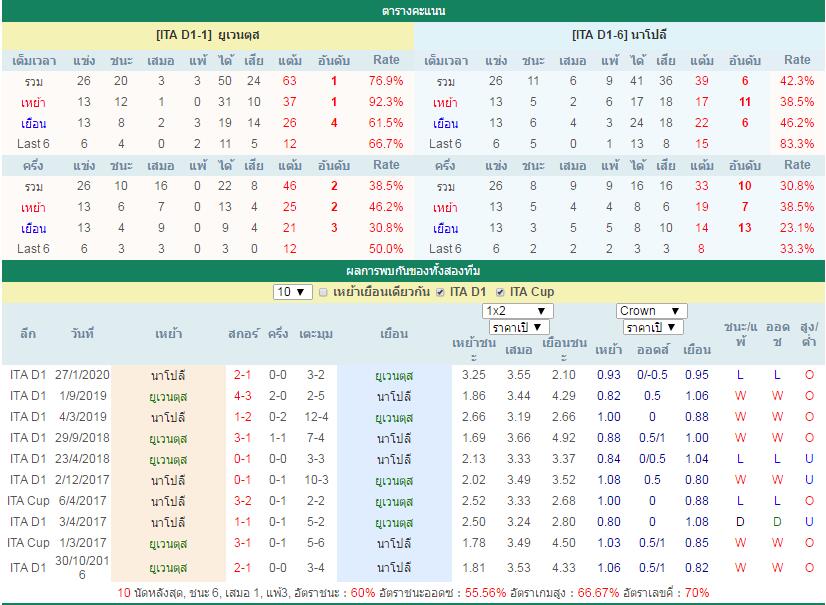Click the เตะมุม column header
Screen dimensions: 826x605
316,334
